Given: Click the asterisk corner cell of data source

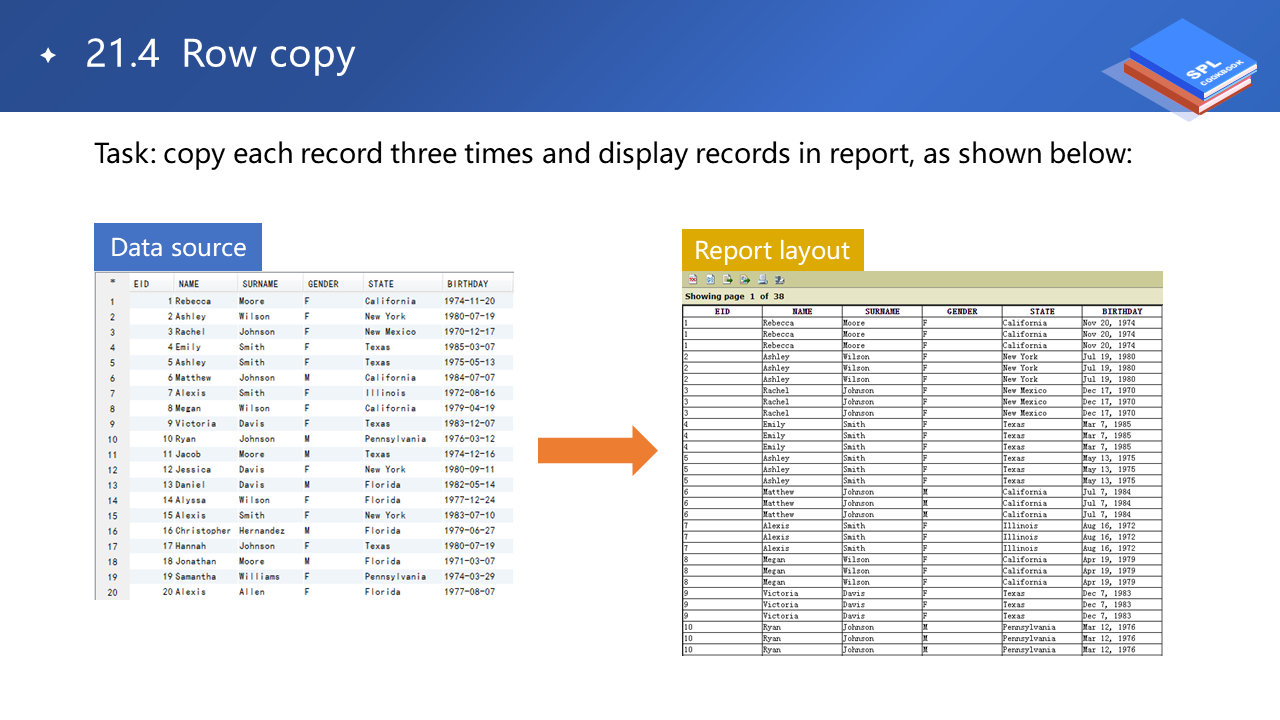Looking at the screenshot, I should tap(112, 284).
